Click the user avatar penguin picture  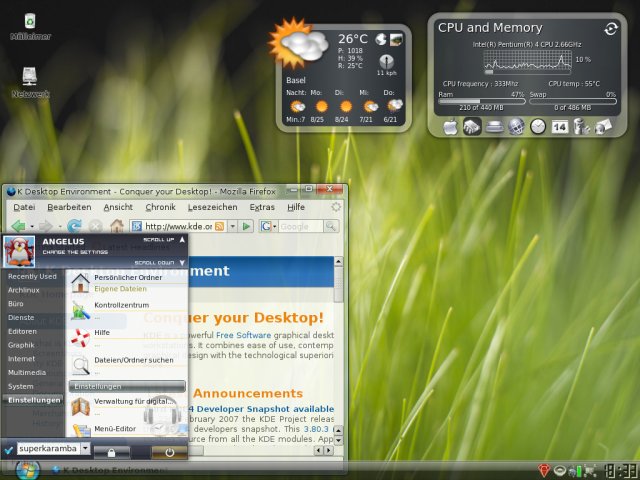19,251
